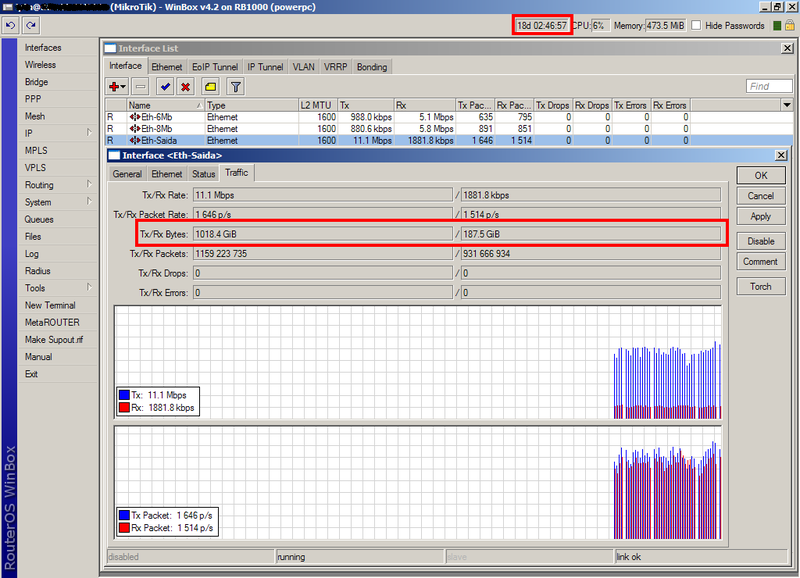800x578 pixels.
Task: Click the blue Tx Packet legend swatch
Action: (x=124, y=515)
